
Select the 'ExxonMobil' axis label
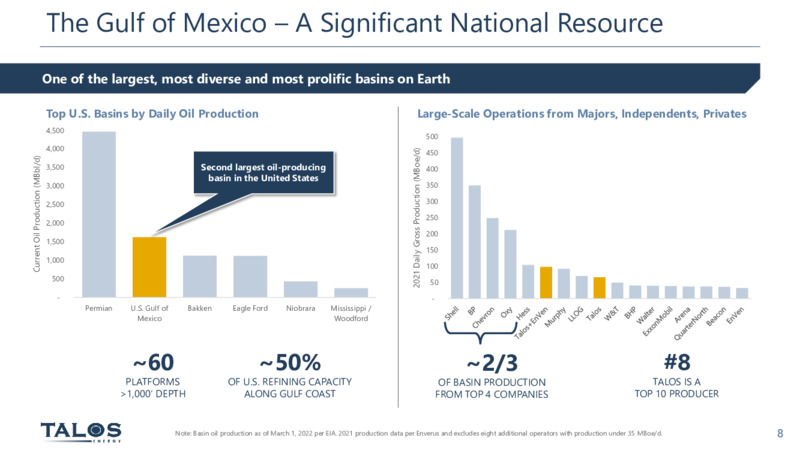658,321
